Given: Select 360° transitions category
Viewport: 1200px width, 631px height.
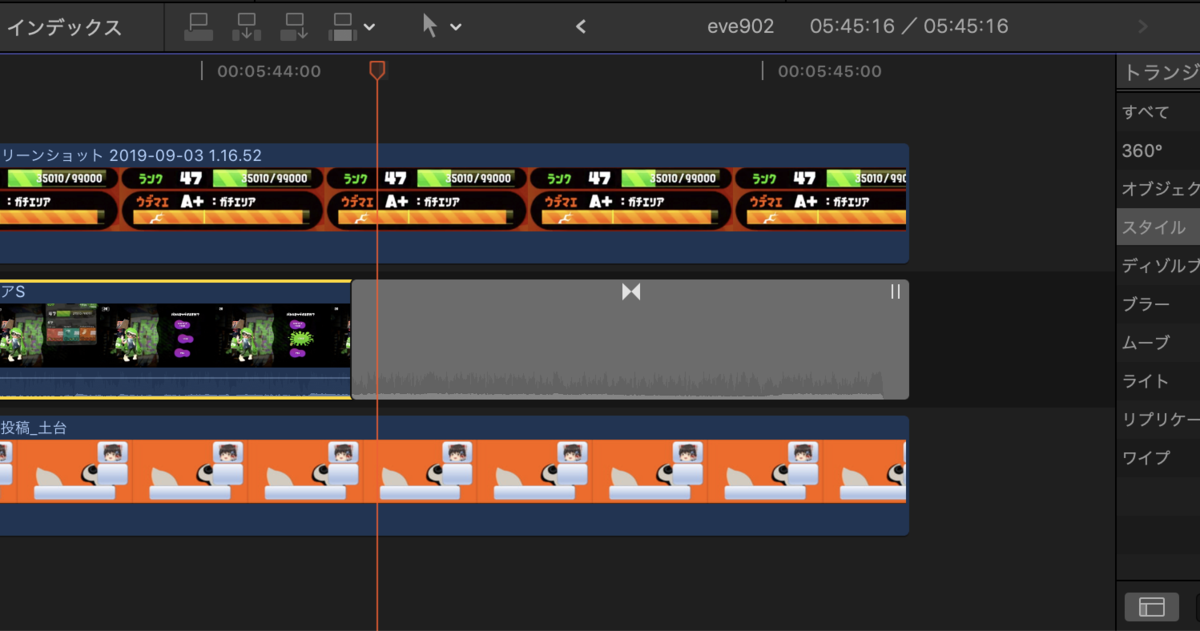Looking at the screenshot, I should [x=1142, y=151].
